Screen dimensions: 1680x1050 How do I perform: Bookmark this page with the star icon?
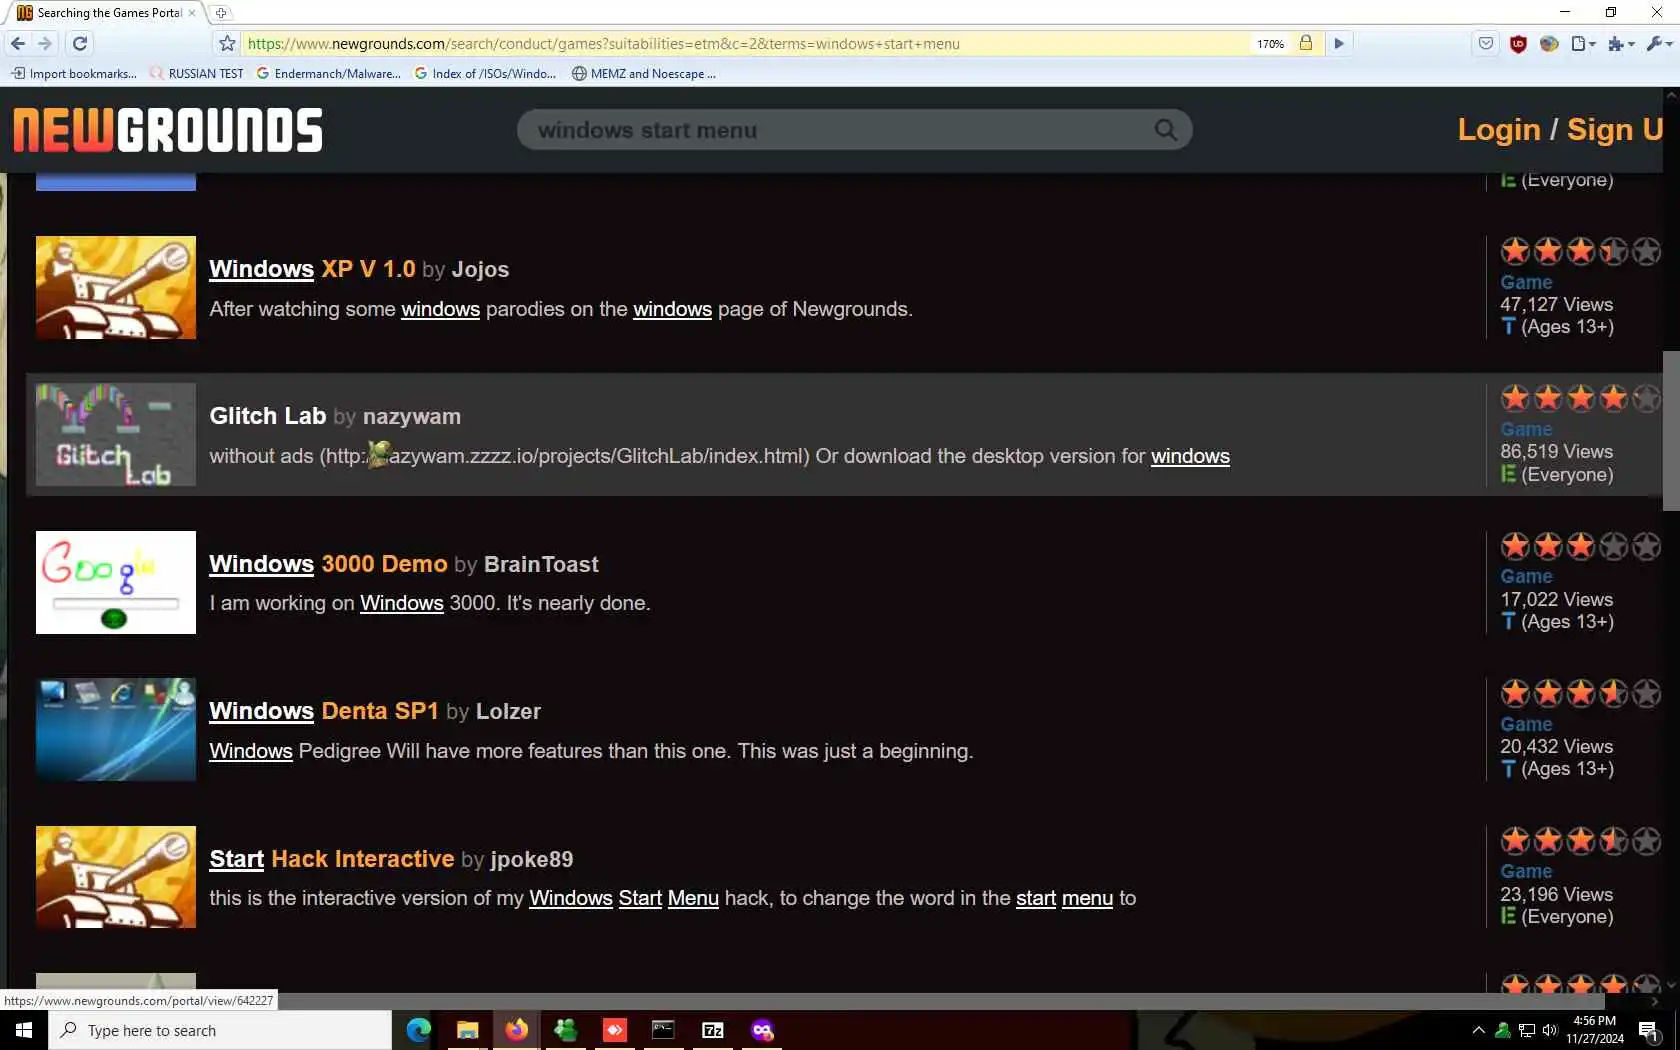(x=227, y=43)
